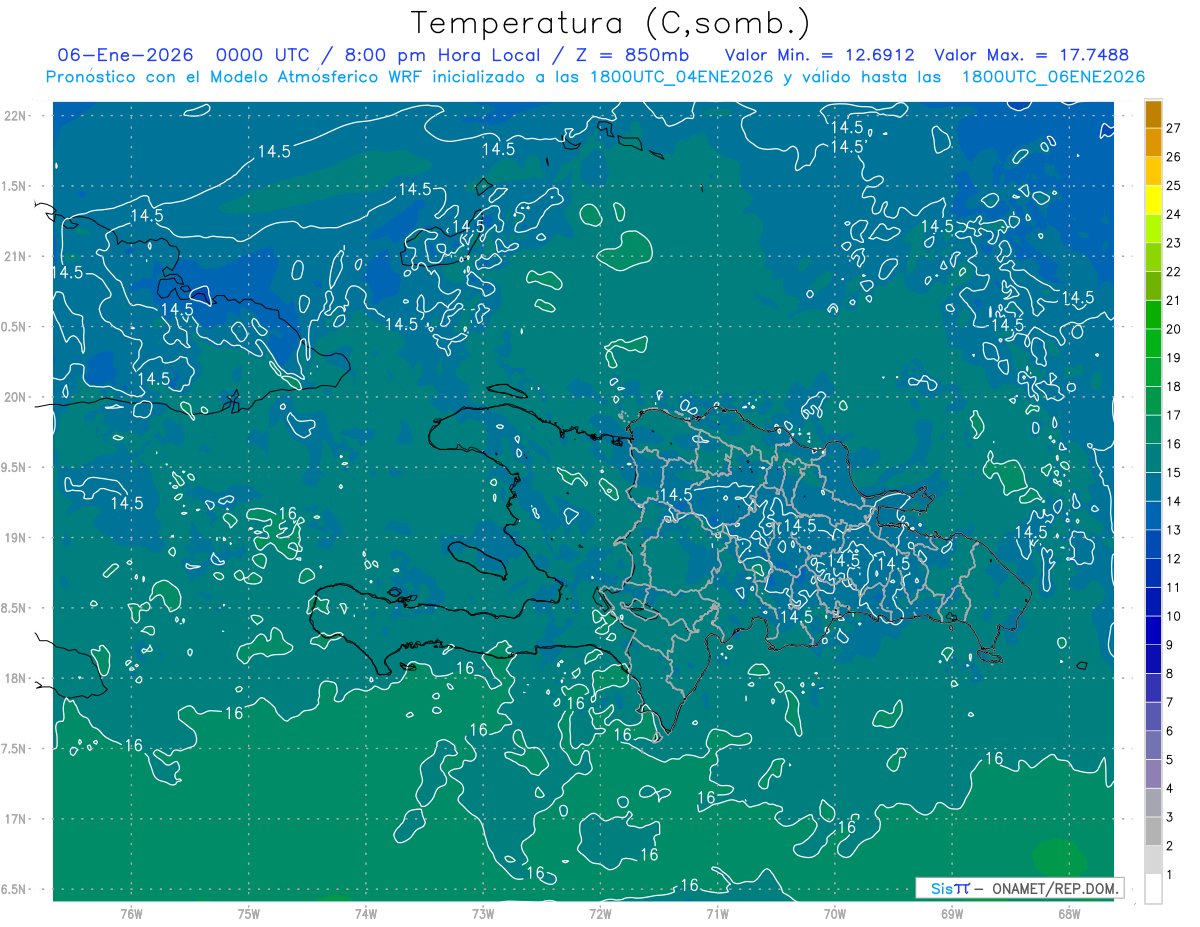Click the longitude axis label '69W'
This screenshot has width=1200, height=927.
(952, 913)
